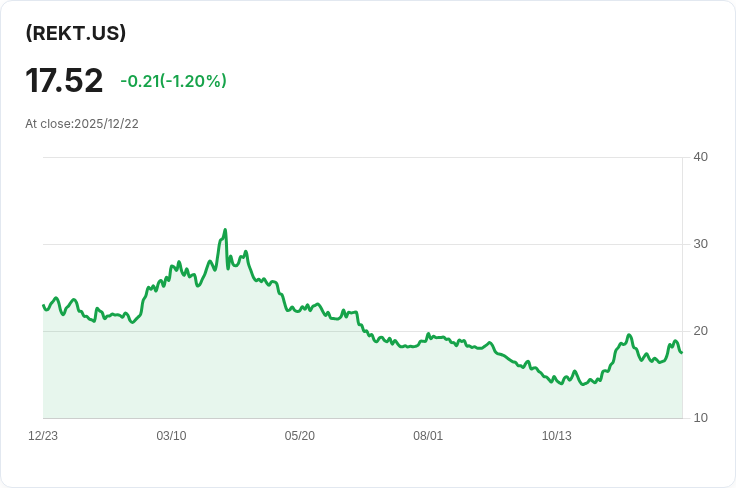
Task: Click the late-year rebound peak near 20
Action: (629, 335)
